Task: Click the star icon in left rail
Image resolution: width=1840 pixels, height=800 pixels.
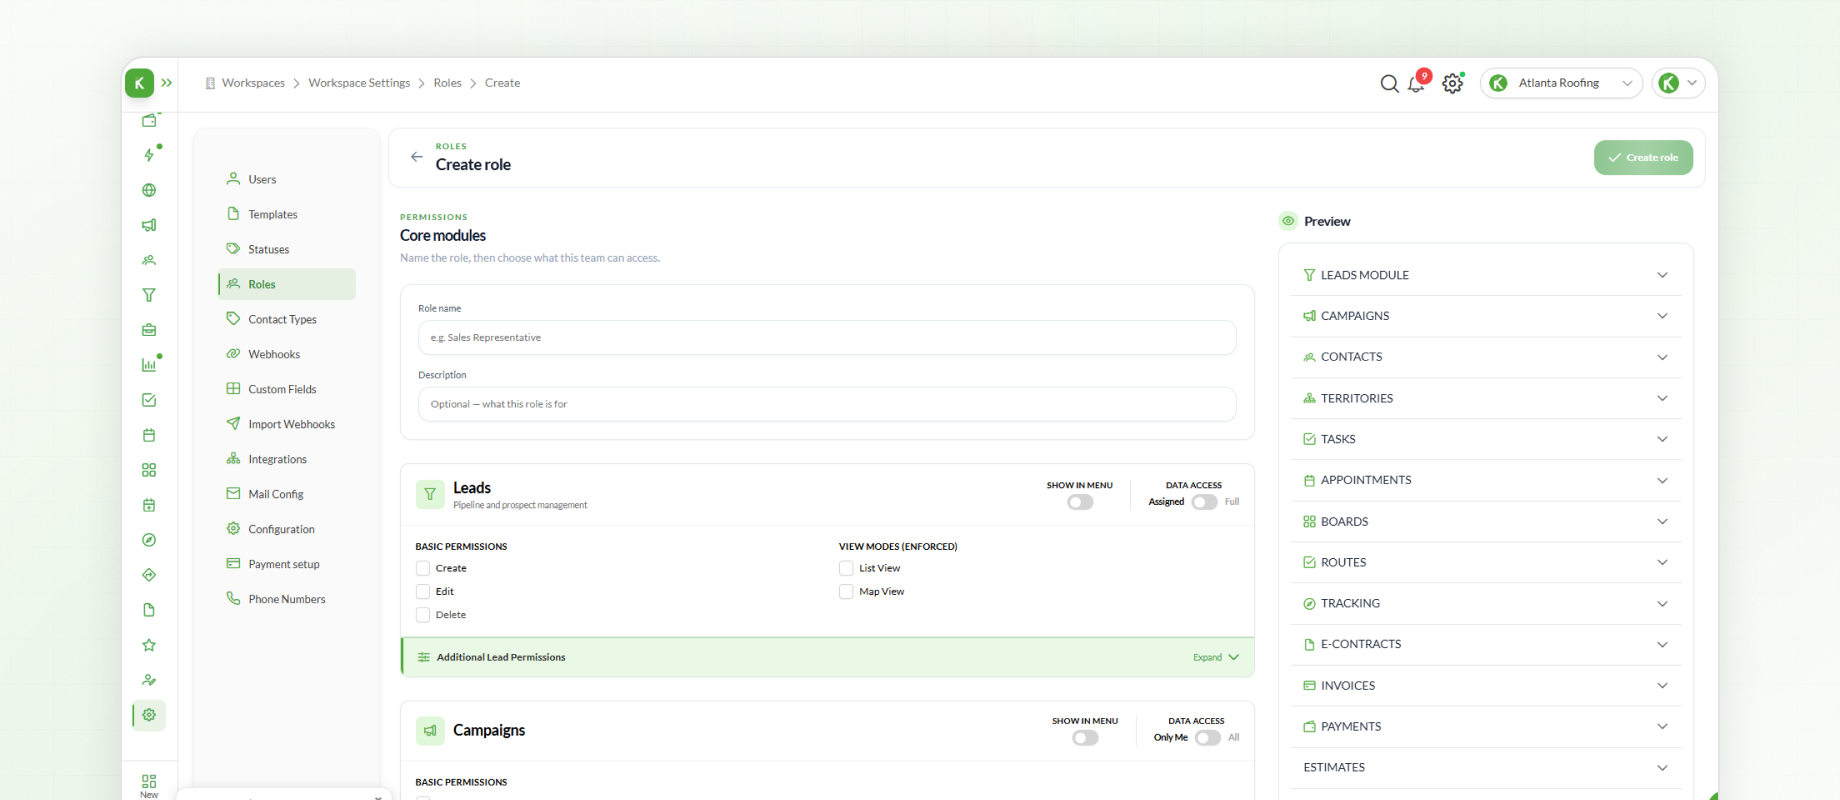Action: tap(149, 645)
